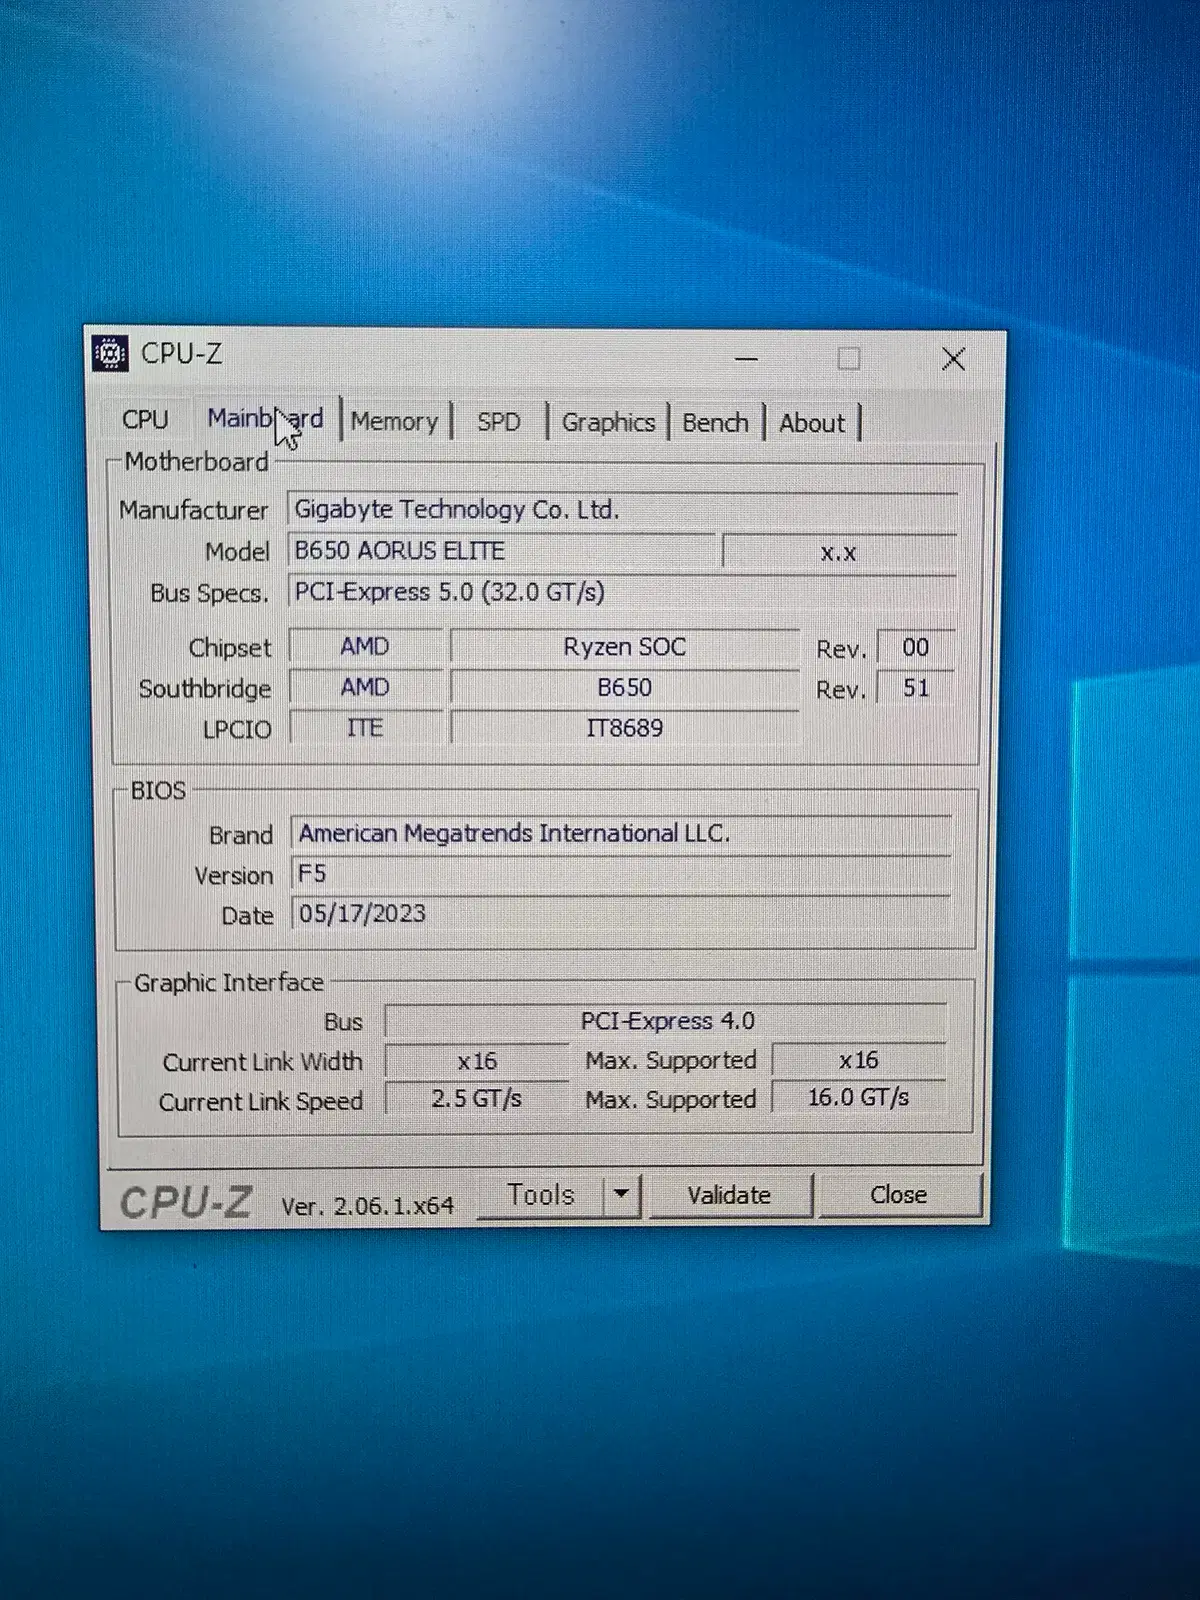The width and height of the screenshot is (1200, 1600).
Task: Click Current Link Speed value 2.5 GT/s
Action: 477,1099
